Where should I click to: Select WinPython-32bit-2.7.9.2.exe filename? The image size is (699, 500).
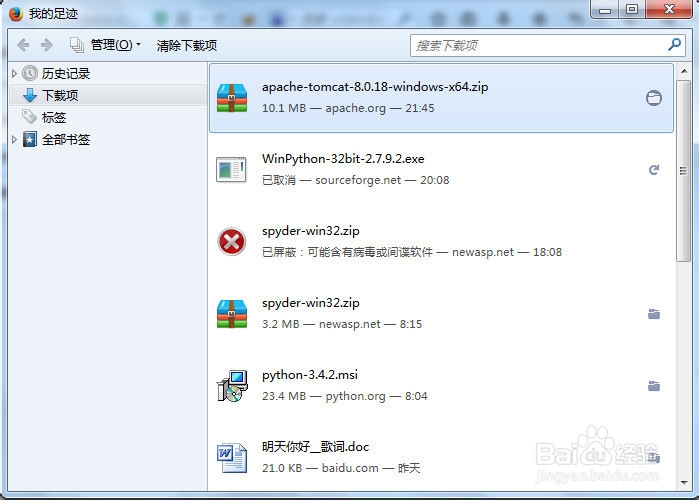coord(343,159)
